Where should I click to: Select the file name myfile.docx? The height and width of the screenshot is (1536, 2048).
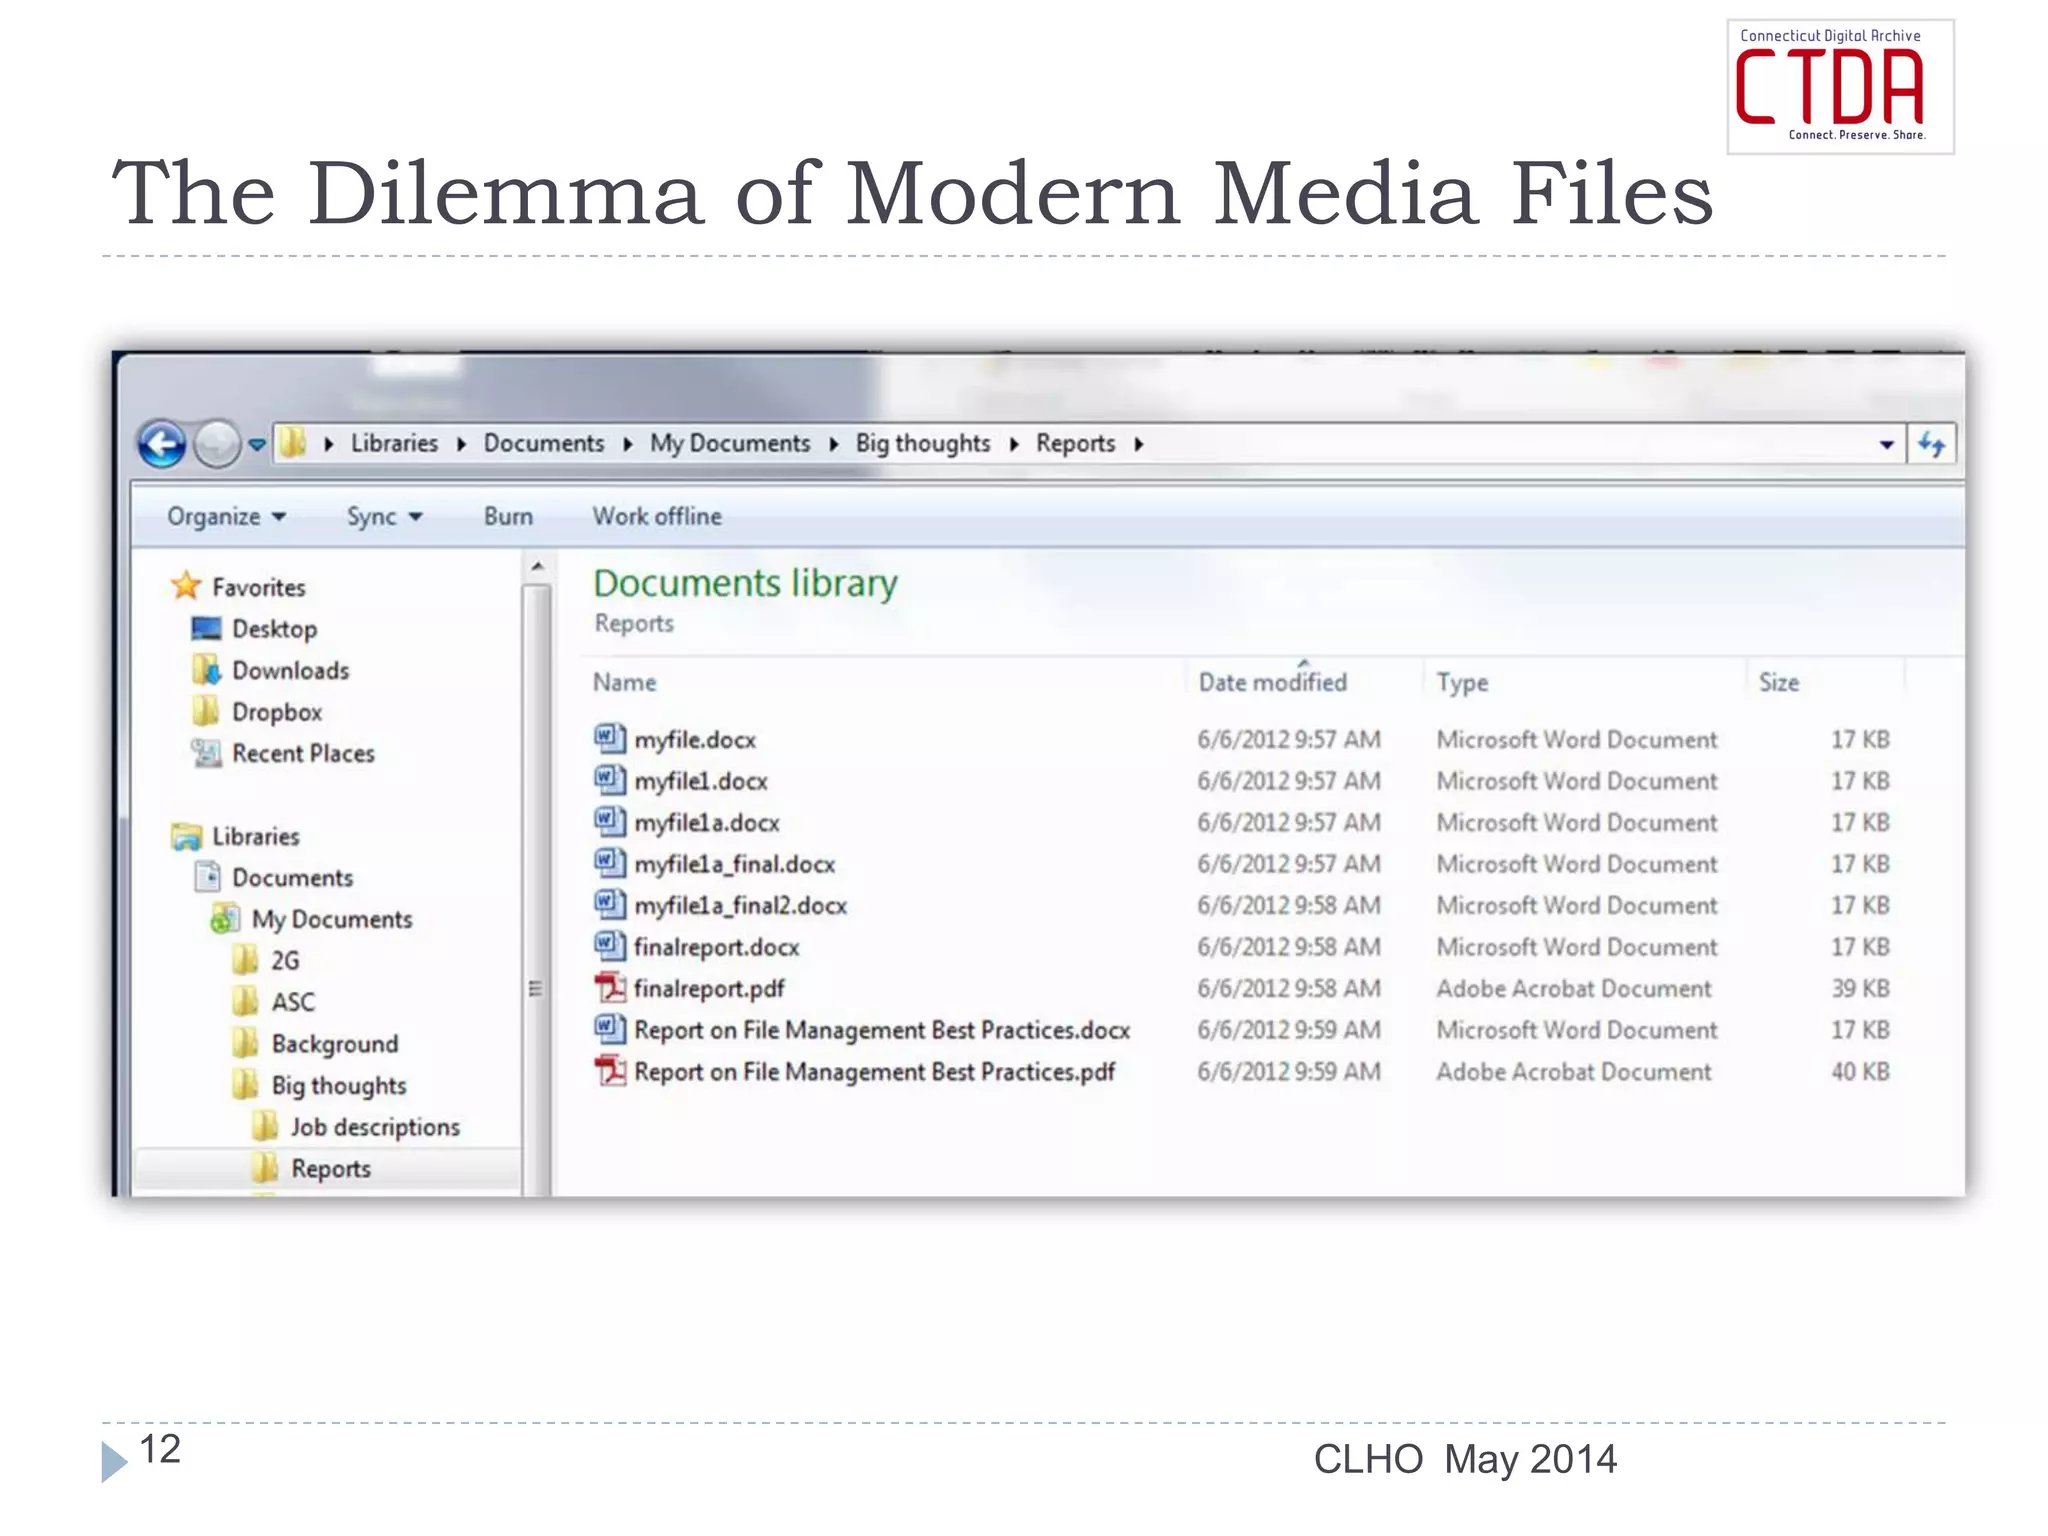click(695, 740)
